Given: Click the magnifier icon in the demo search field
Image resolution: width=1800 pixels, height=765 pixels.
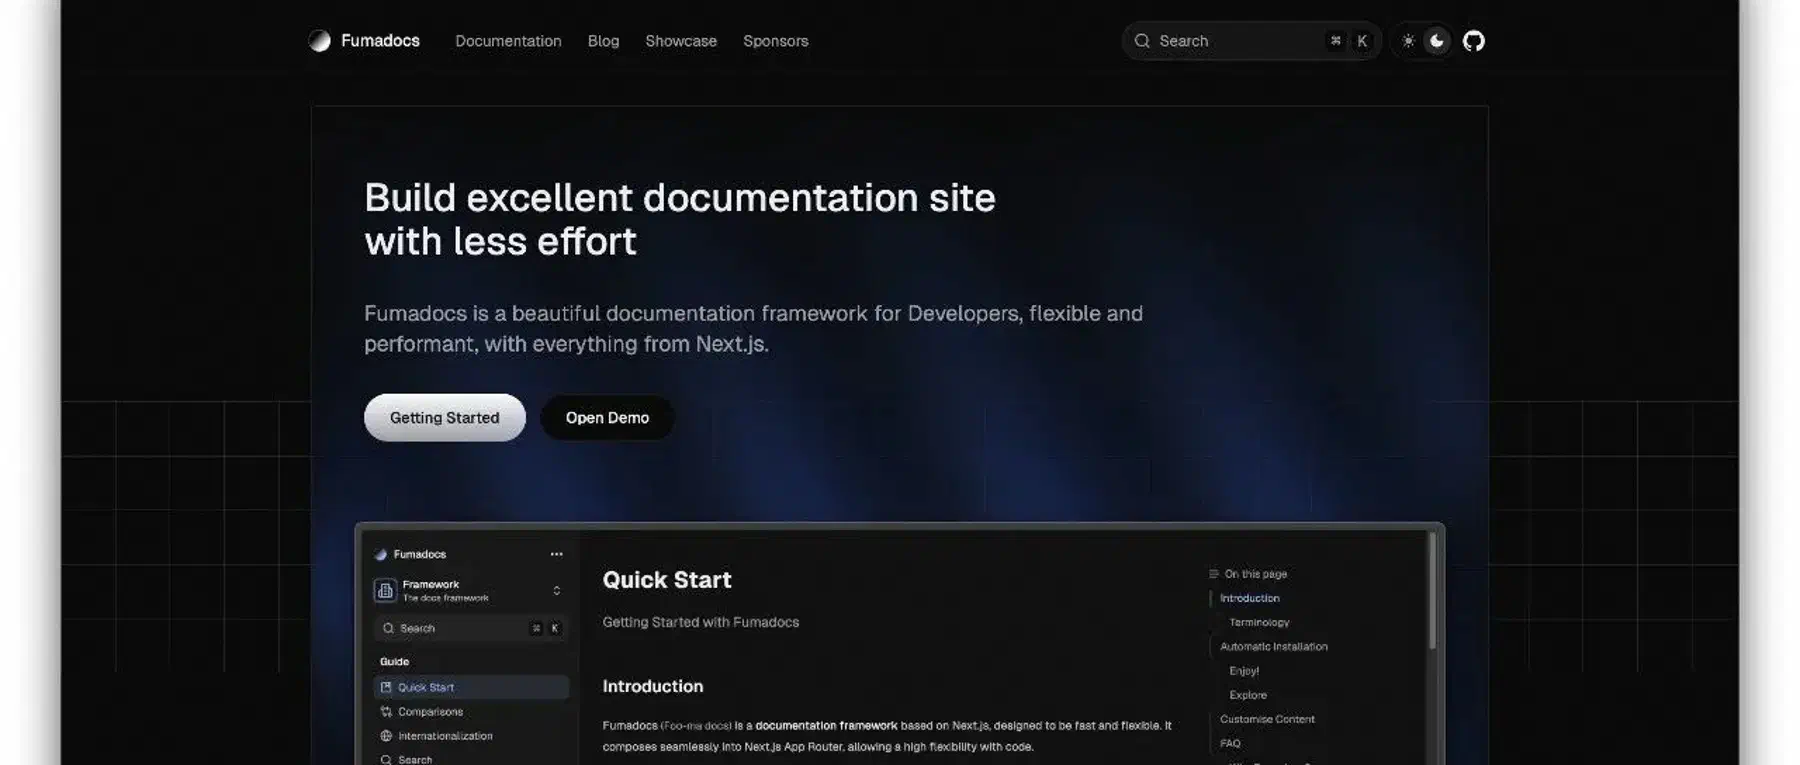Looking at the screenshot, I should (388, 628).
